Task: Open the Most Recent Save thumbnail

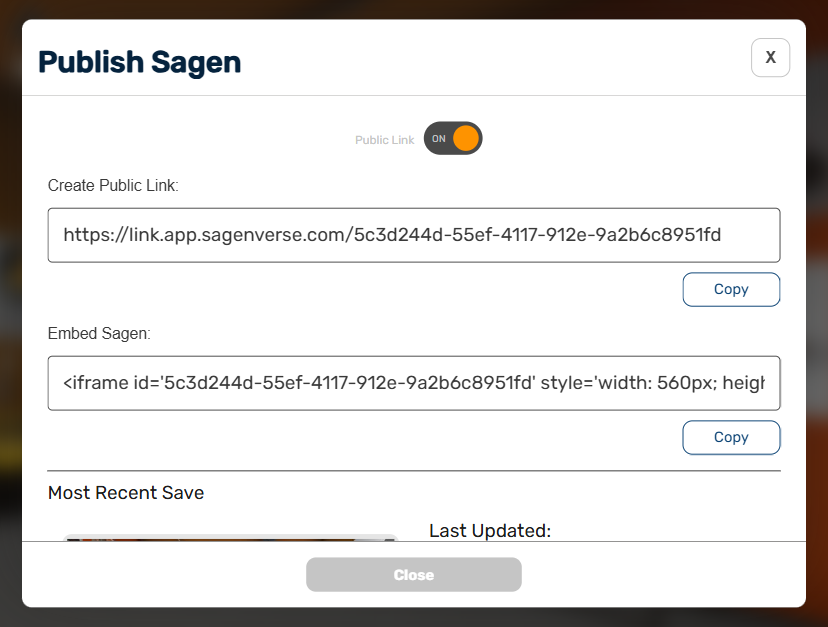Action: tap(230, 540)
